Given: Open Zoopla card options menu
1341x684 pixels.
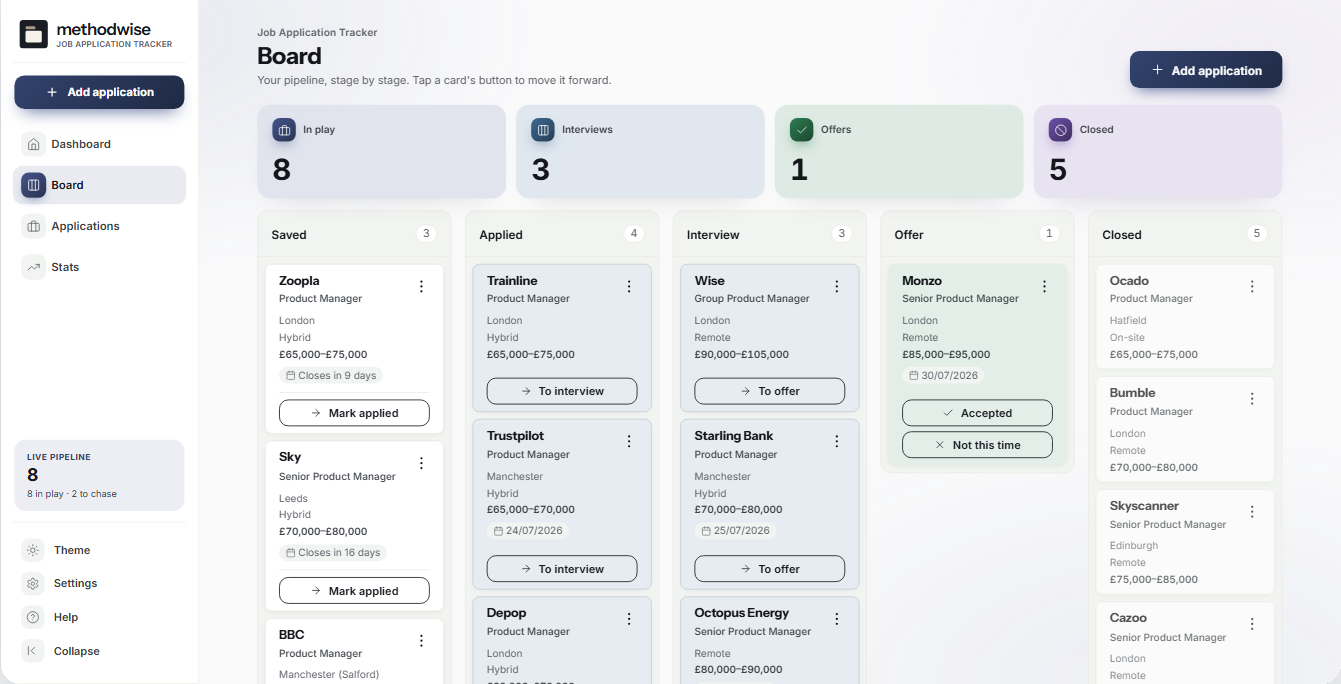Looking at the screenshot, I should tap(421, 287).
